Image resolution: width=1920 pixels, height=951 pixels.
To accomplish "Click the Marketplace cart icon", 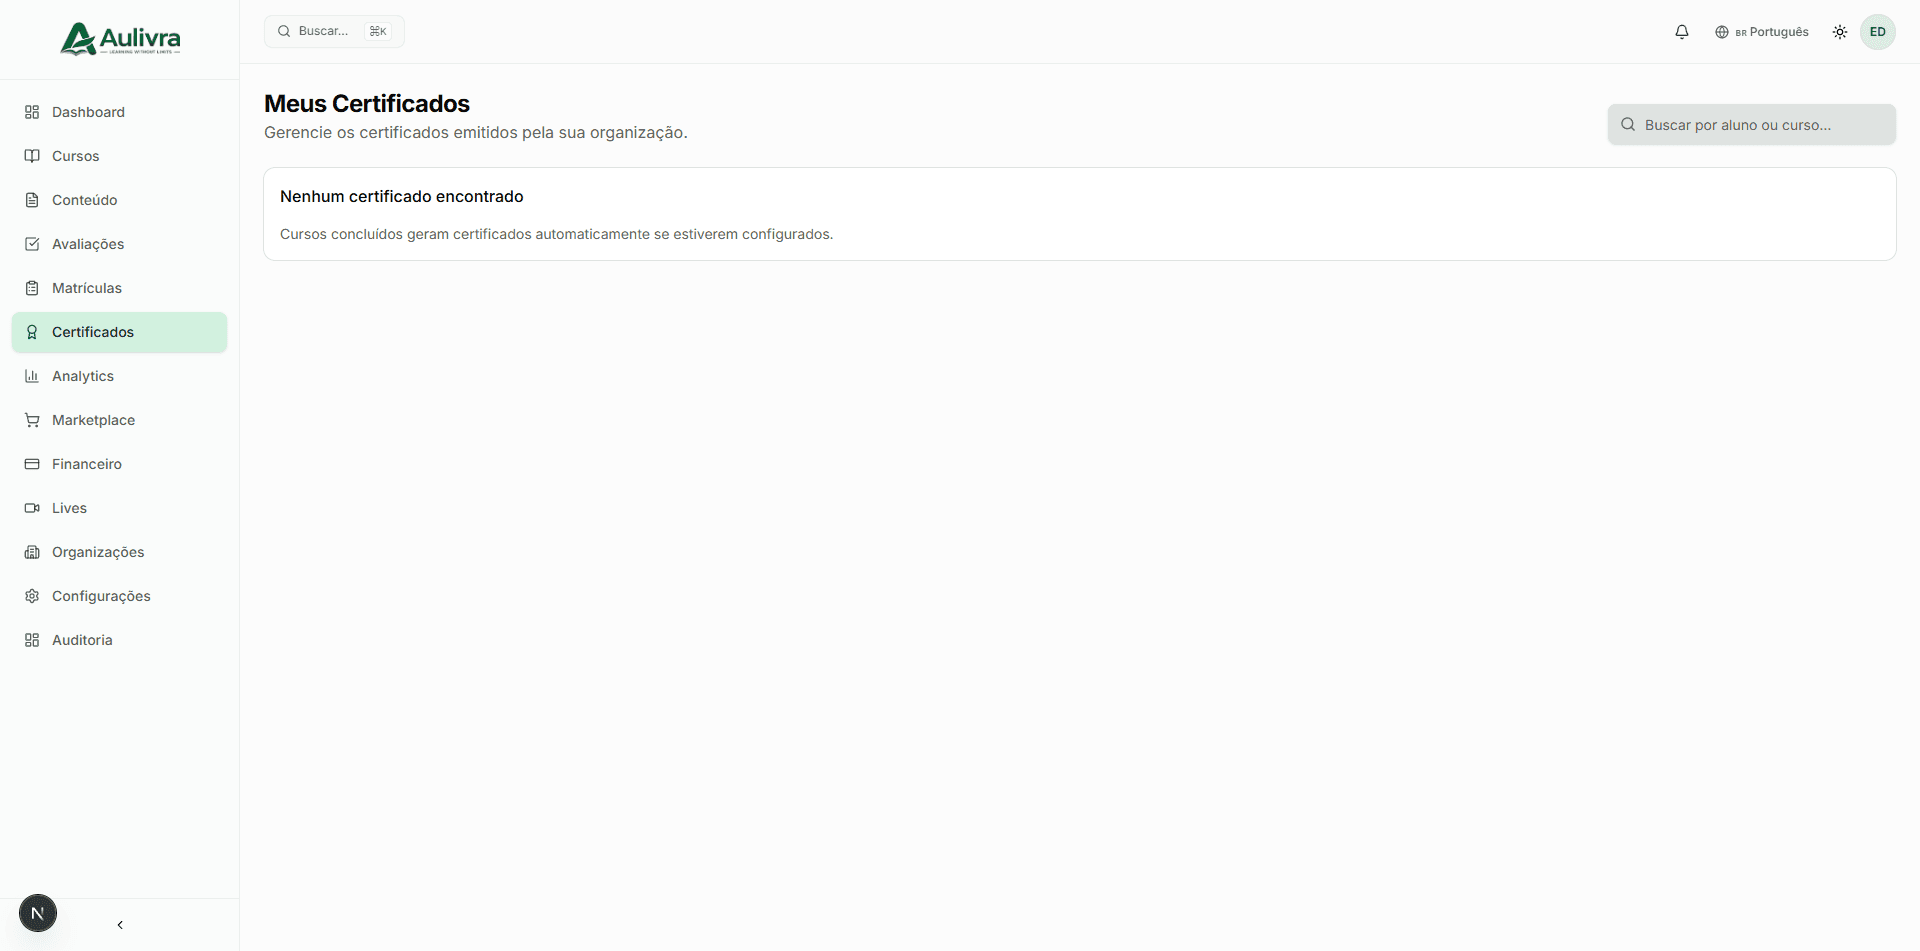I will tap(32, 420).
